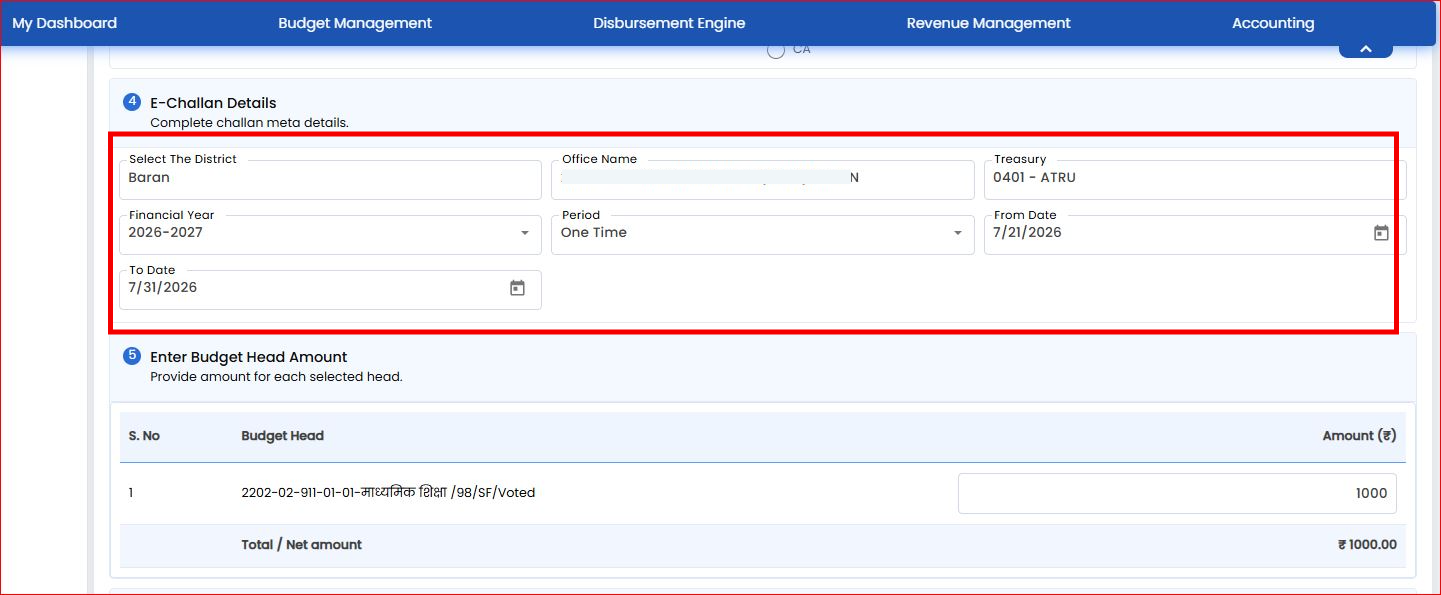Open the From Date calendar picker icon
This screenshot has height=595, width=1441.
coord(1381,233)
